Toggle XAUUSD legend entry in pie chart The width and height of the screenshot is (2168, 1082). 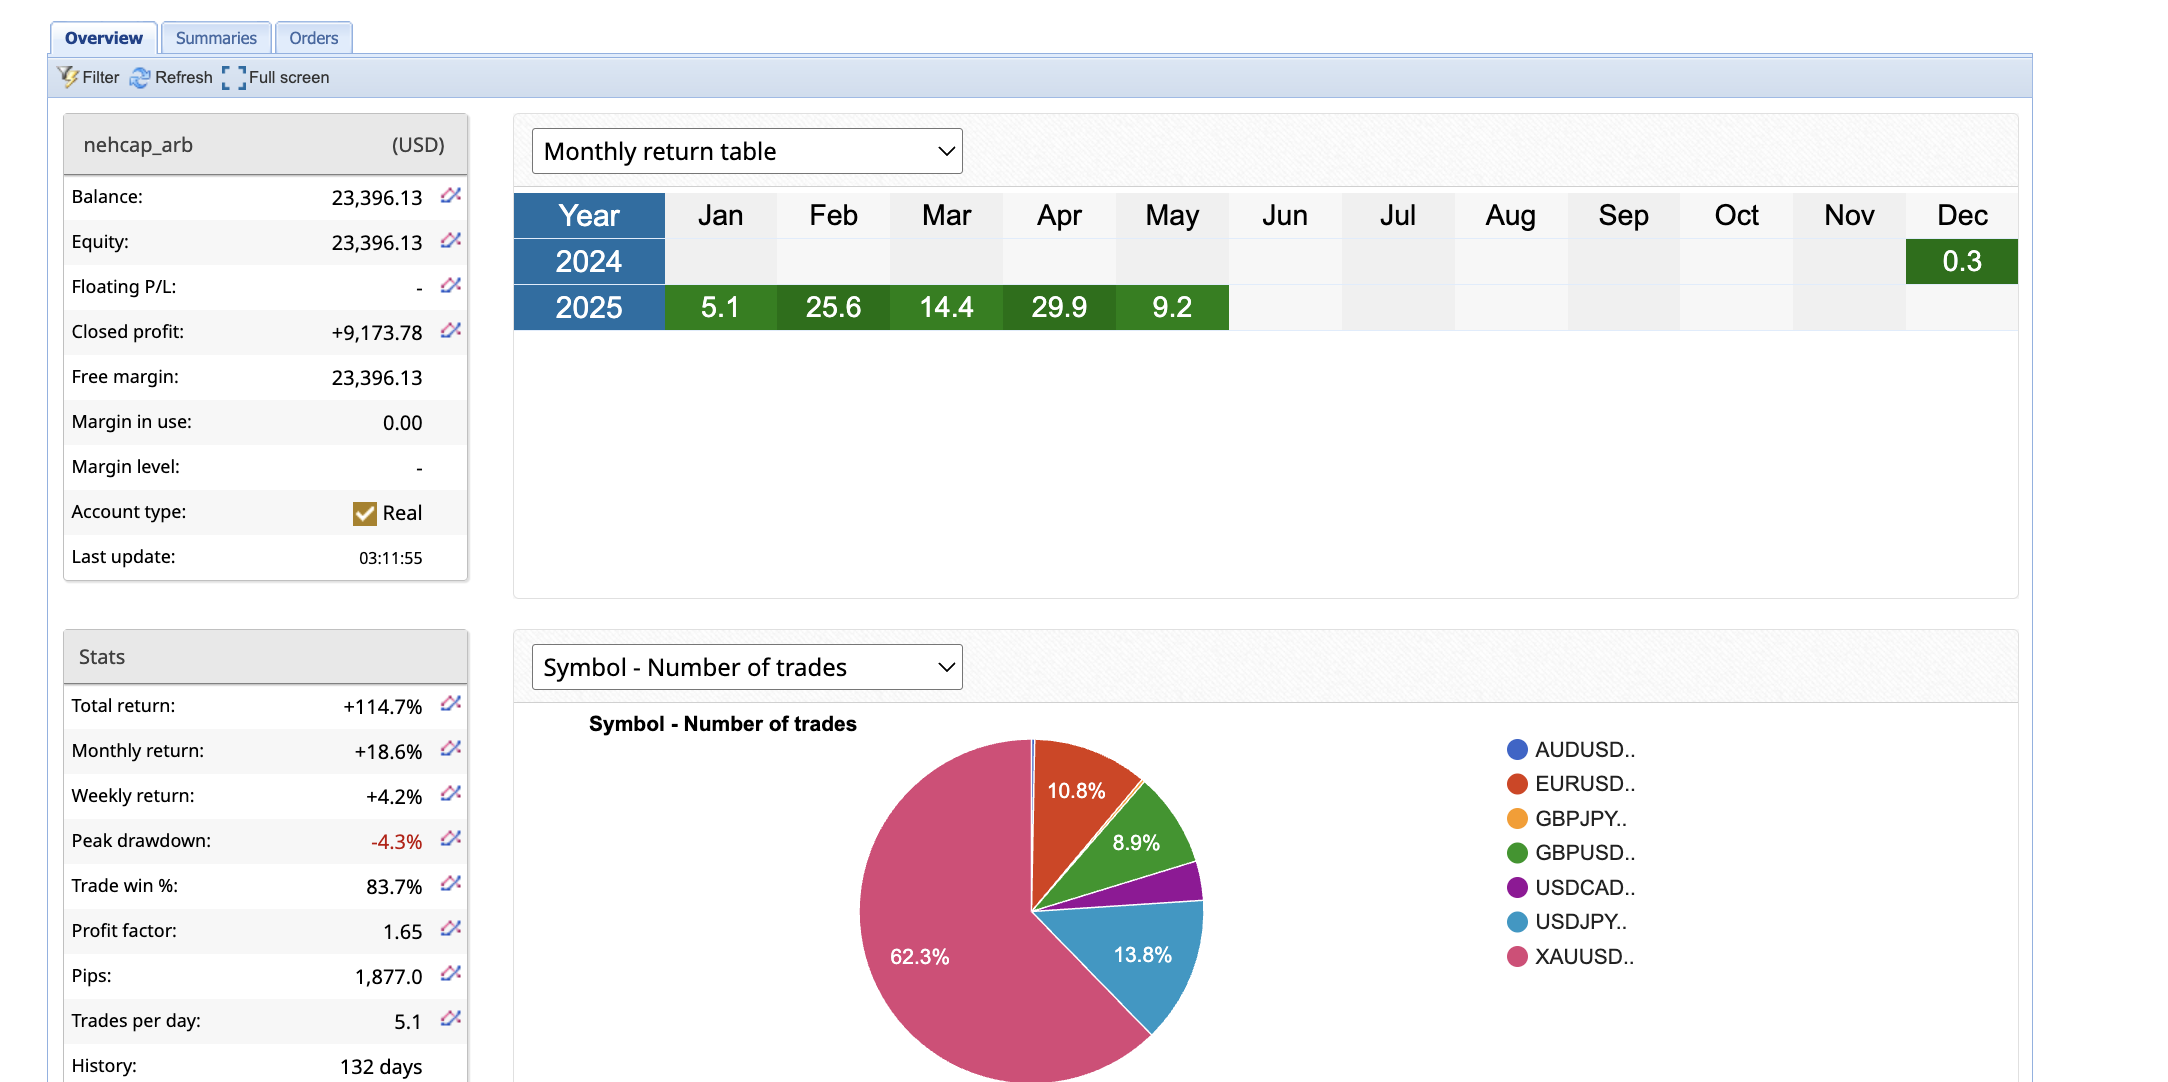pos(1584,956)
